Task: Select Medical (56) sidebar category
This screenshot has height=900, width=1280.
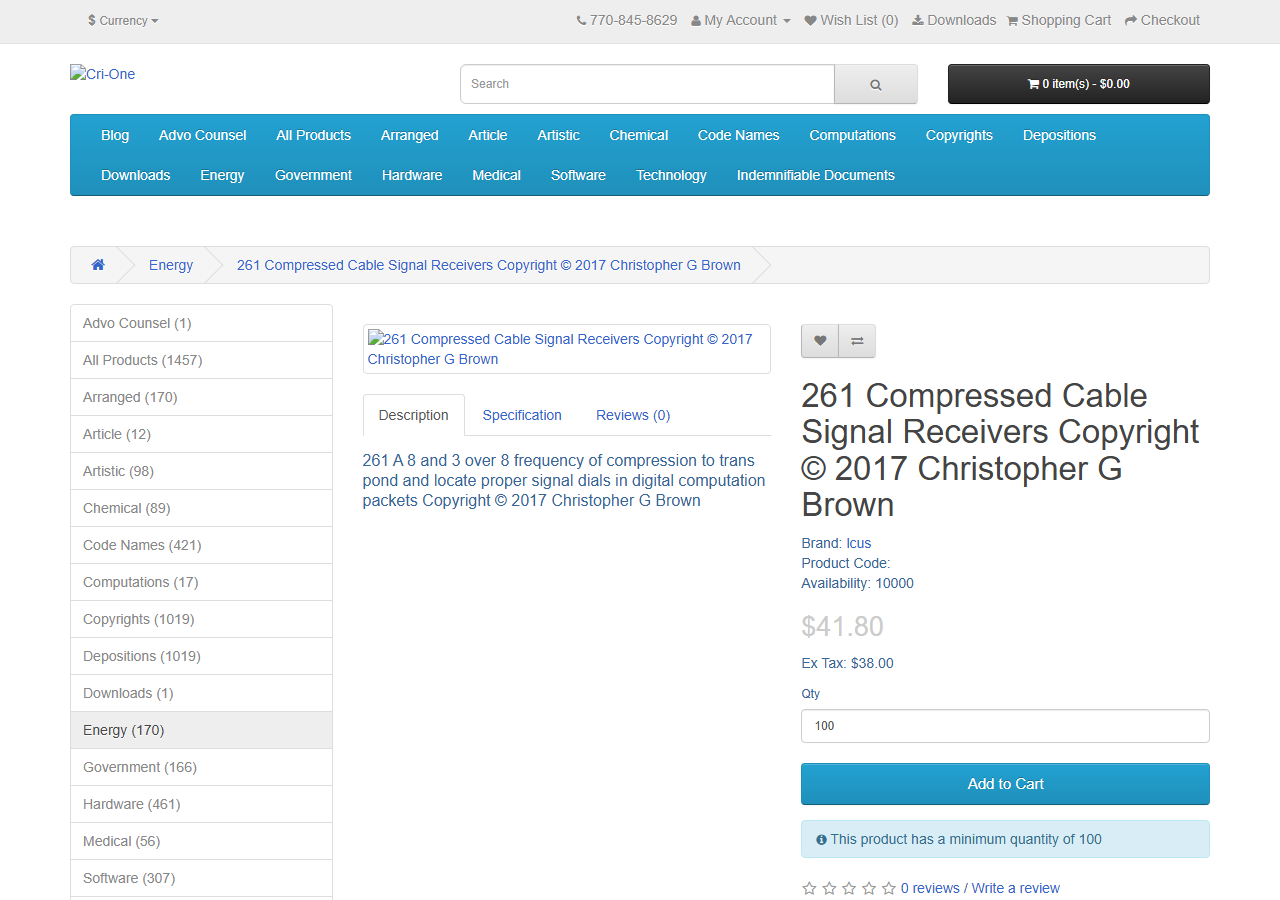Action: pyautogui.click(x=201, y=841)
